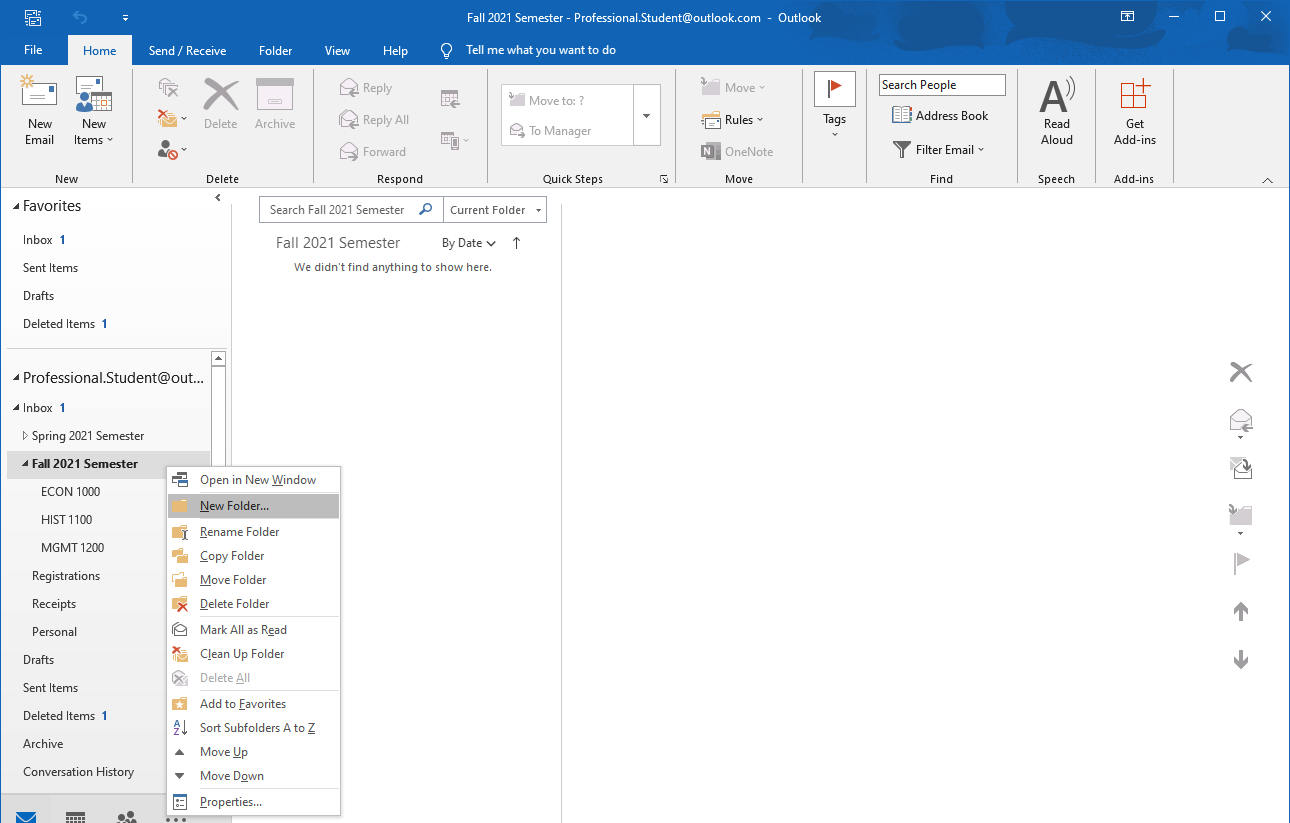The width and height of the screenshot is (1290, 823).
Task: Choose Rename Folder from context menu
Action: [x=254, y=532]
